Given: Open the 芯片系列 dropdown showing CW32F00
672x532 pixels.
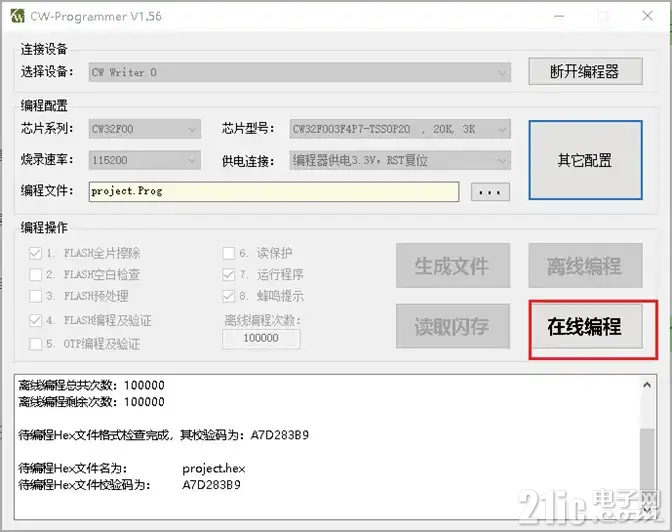Looking at the screenshot, I should click(145, 129).
